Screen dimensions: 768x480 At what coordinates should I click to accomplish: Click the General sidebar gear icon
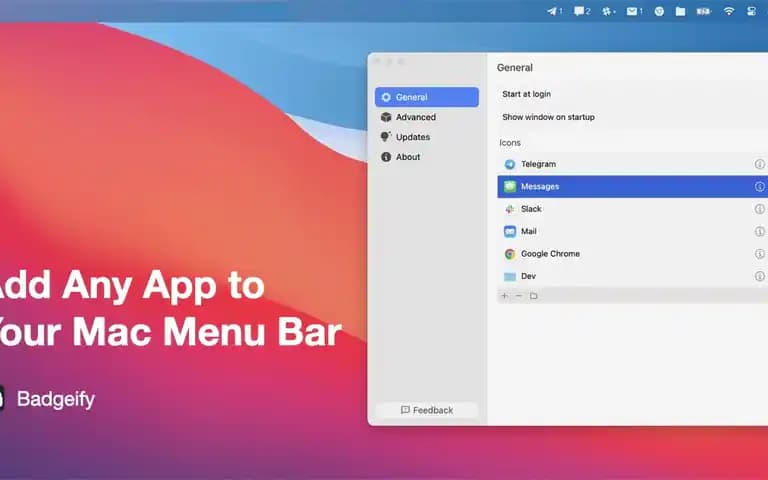click(x=386, y=97)
